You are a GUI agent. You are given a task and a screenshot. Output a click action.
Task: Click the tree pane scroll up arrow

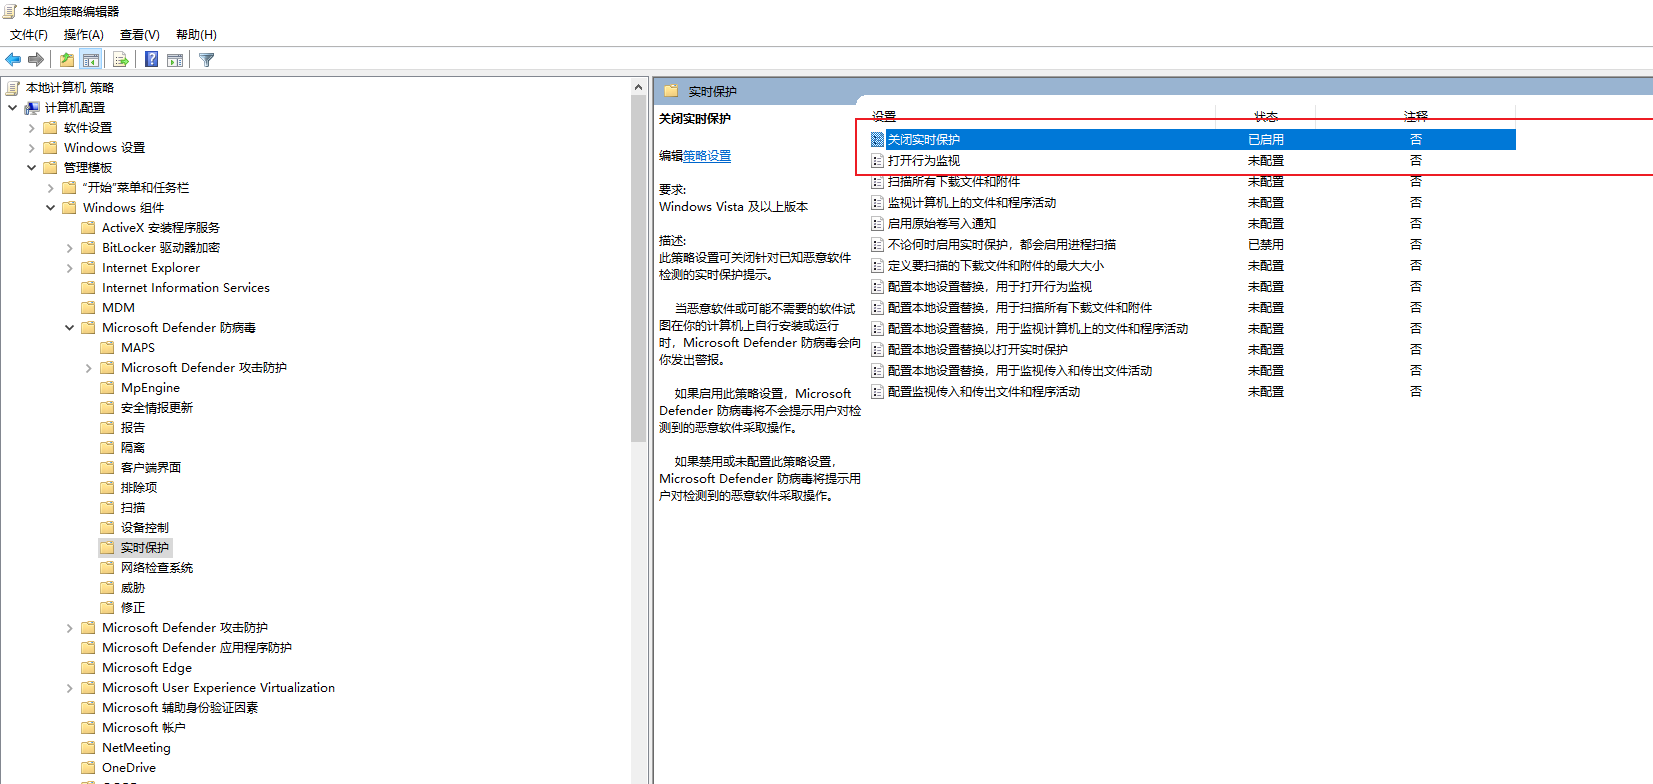coord(638,88)
